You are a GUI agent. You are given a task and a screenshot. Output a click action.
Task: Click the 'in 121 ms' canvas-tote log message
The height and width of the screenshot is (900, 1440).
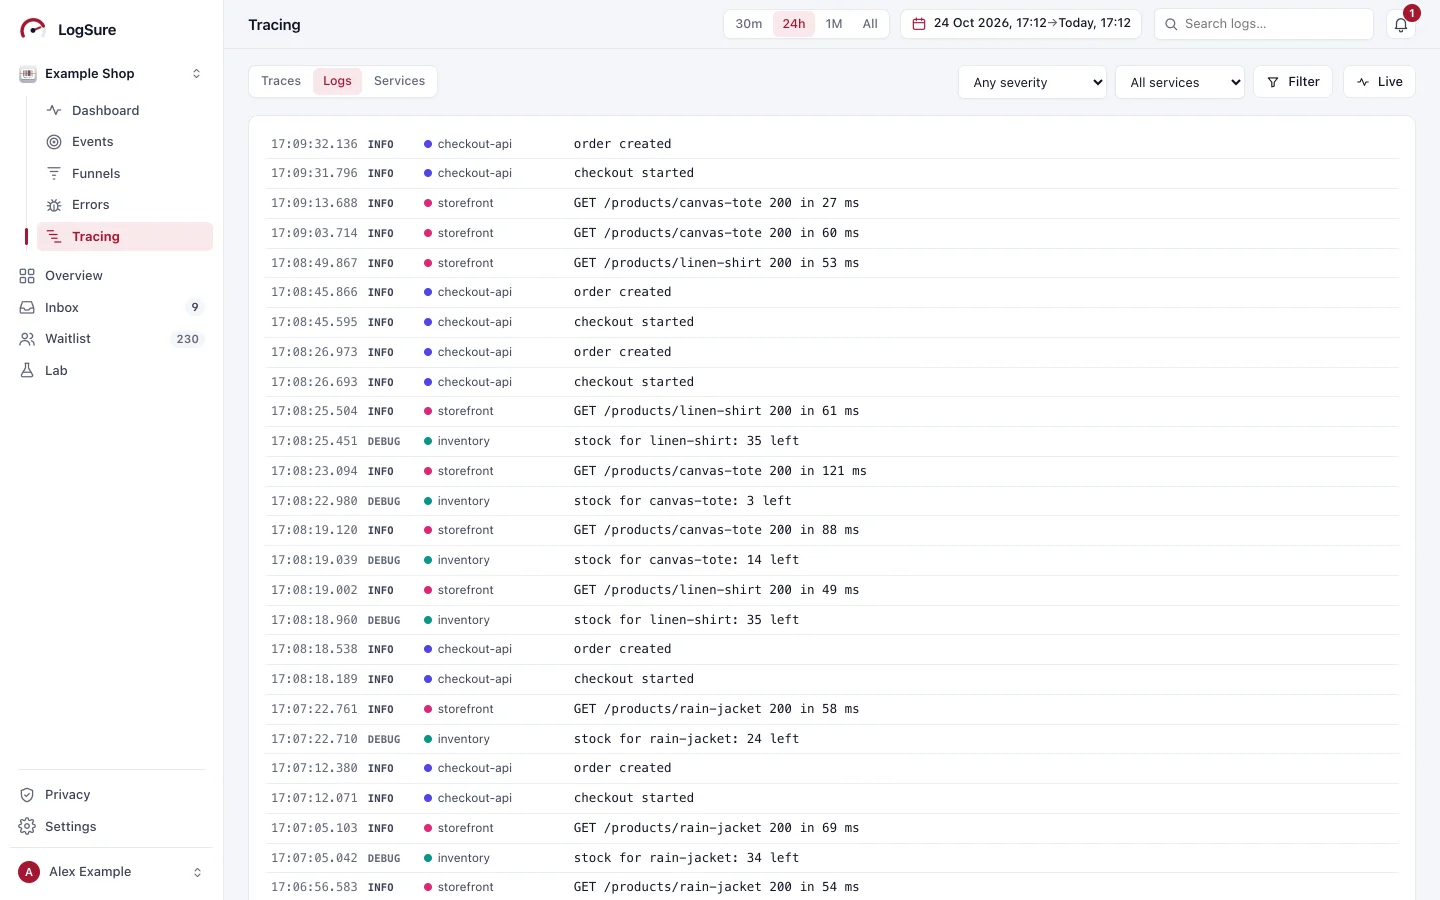point(720,471)
